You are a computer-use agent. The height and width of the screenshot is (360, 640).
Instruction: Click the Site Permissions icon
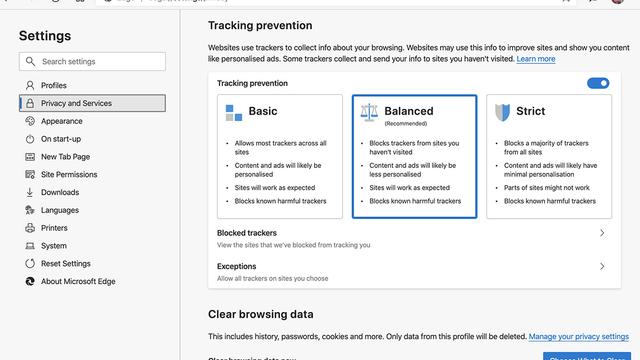[30, 174]
